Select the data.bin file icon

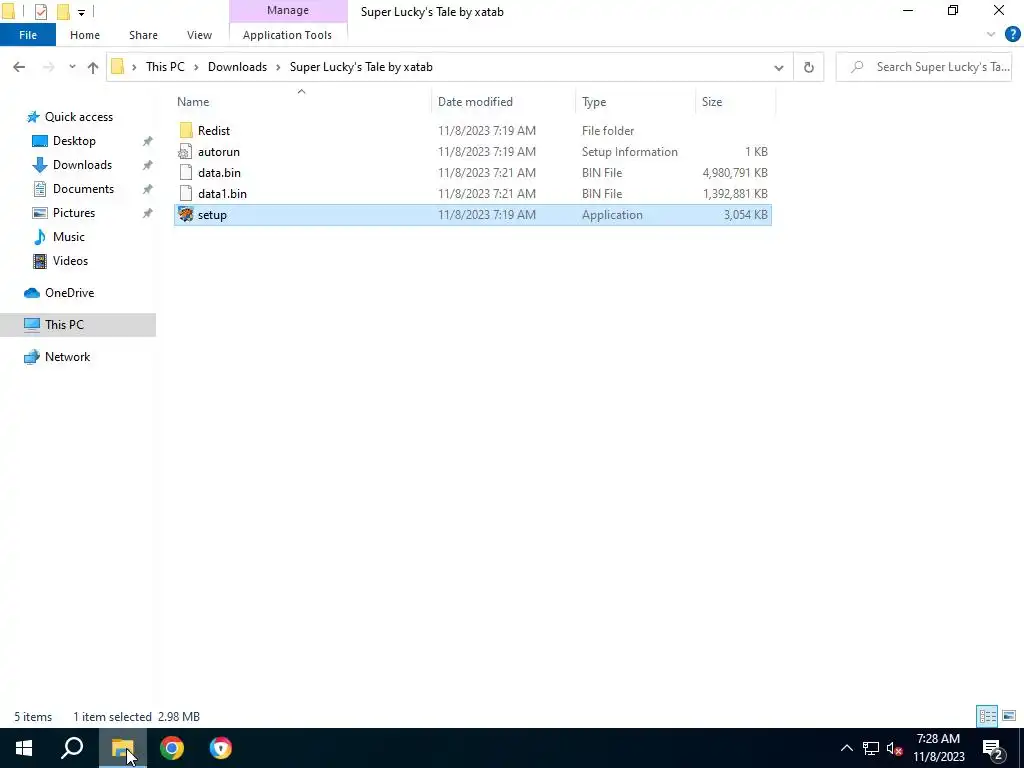point(186,172)
